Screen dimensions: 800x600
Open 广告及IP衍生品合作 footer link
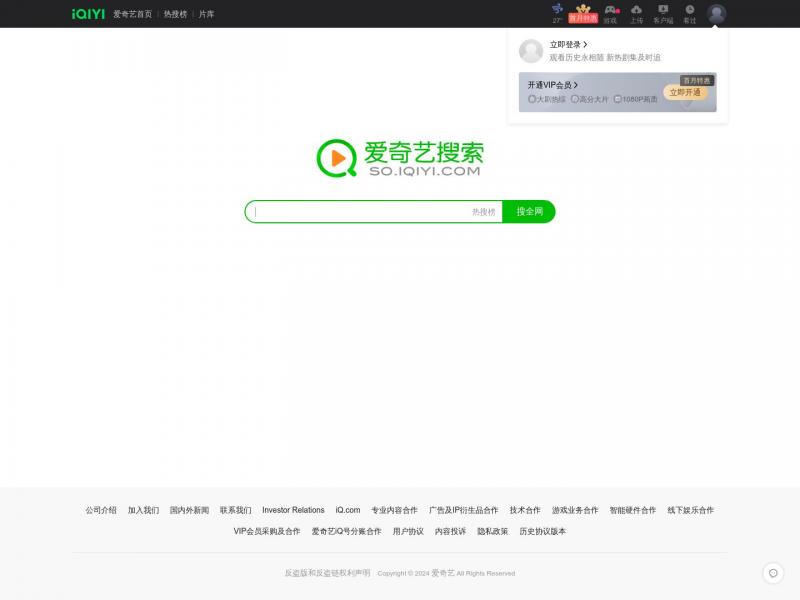point(464,510)
